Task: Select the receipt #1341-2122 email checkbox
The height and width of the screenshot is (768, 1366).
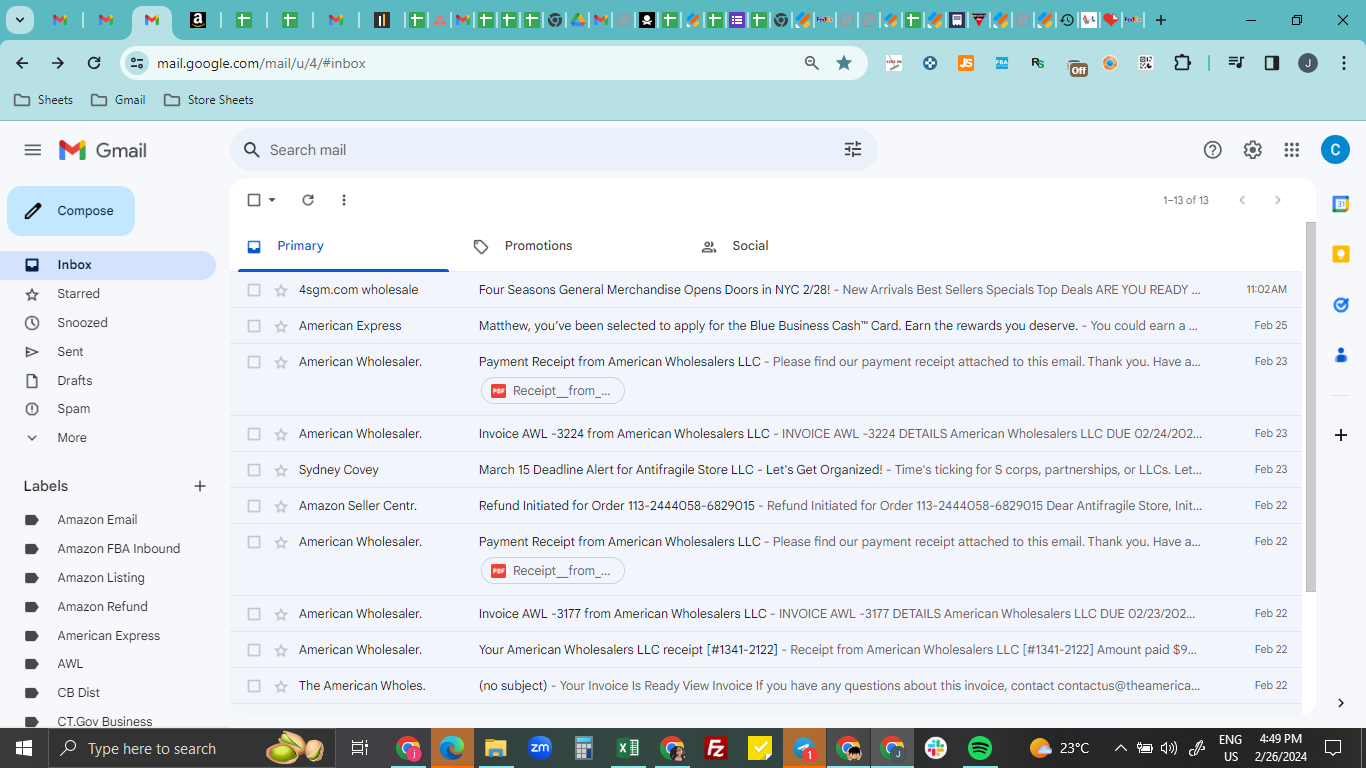Action: point(254,650)
